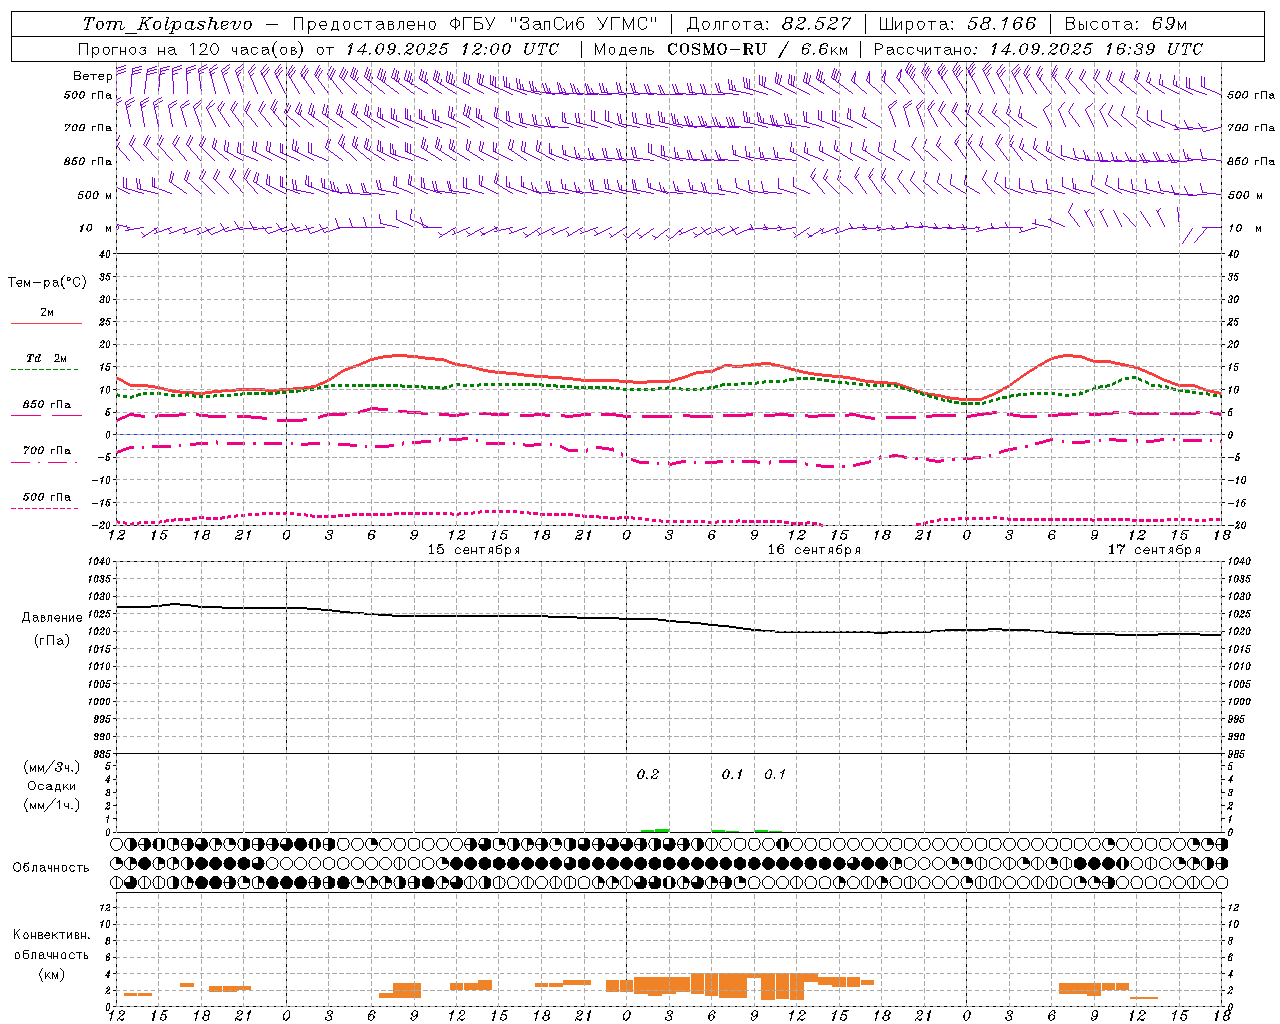The height and width of the screenshot is (1024, 1280).
Task: Click the Тем-ра(°C) temperature panel label
Action: coord(47,283)
